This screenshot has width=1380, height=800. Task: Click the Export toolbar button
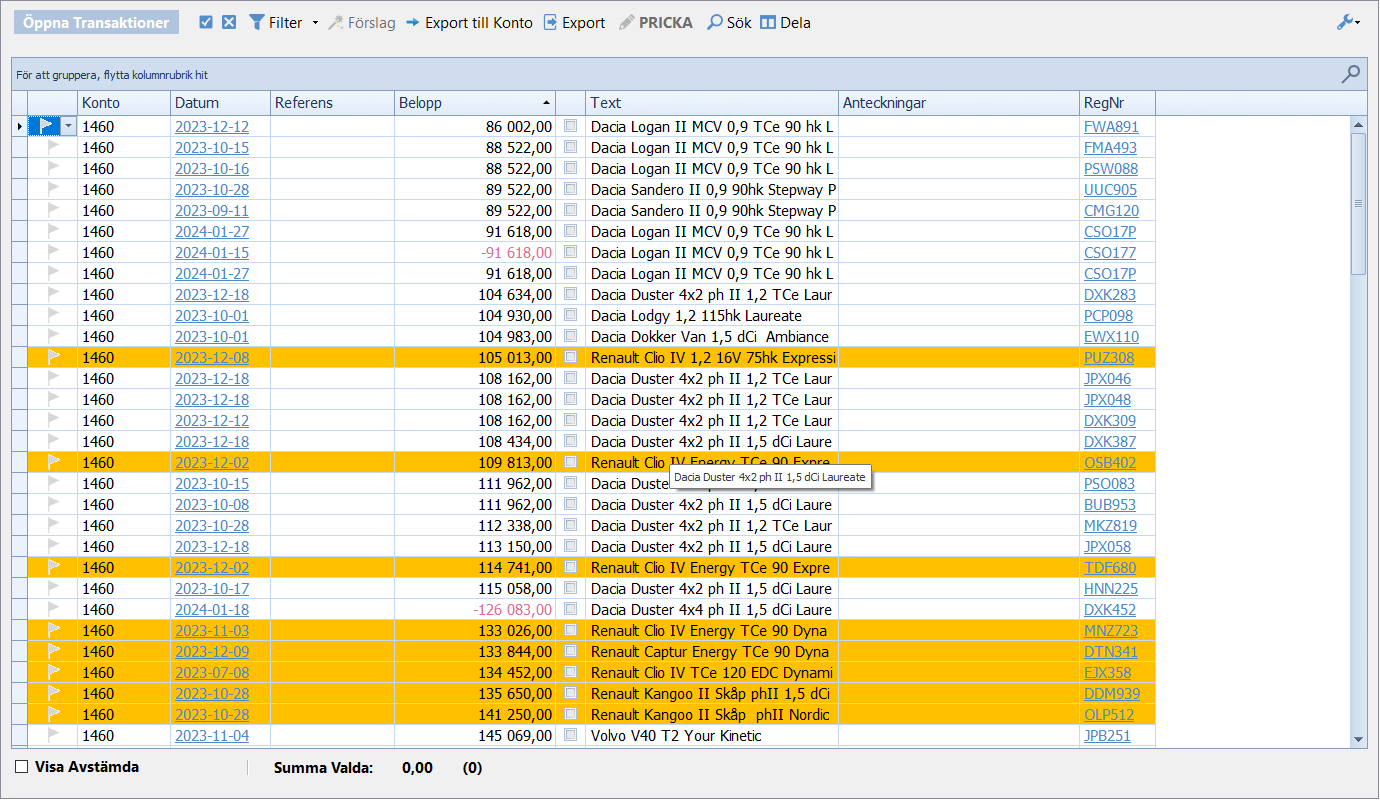tap(574, 22)
